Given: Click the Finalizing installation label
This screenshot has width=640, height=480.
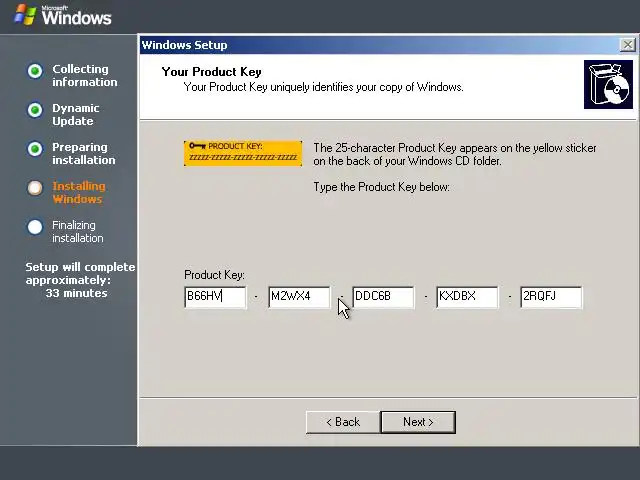Looking at the screenshot, I should click(x=78, y=231).
